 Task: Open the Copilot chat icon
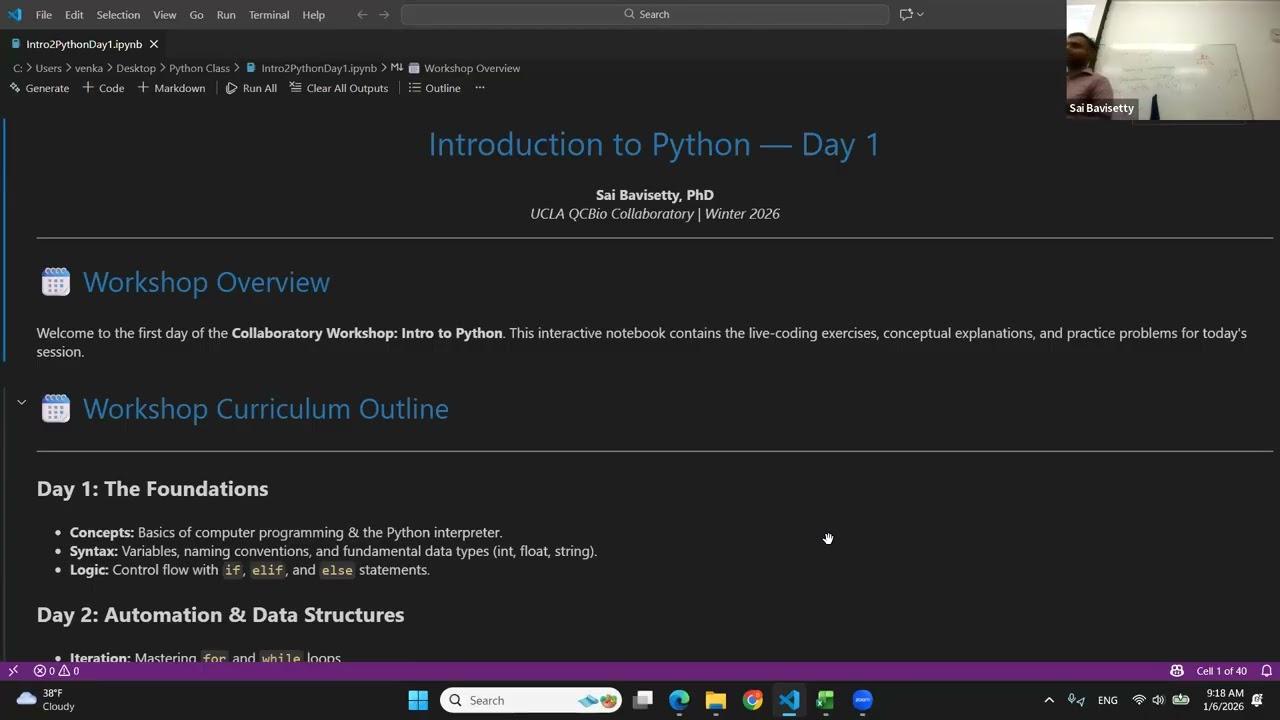906,14
